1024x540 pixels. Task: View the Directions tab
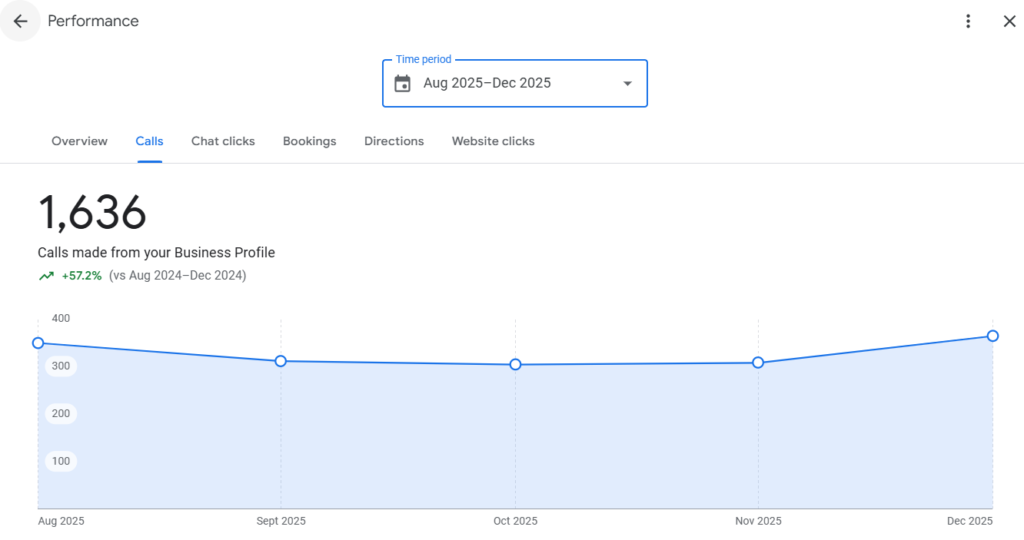[394, 141]
